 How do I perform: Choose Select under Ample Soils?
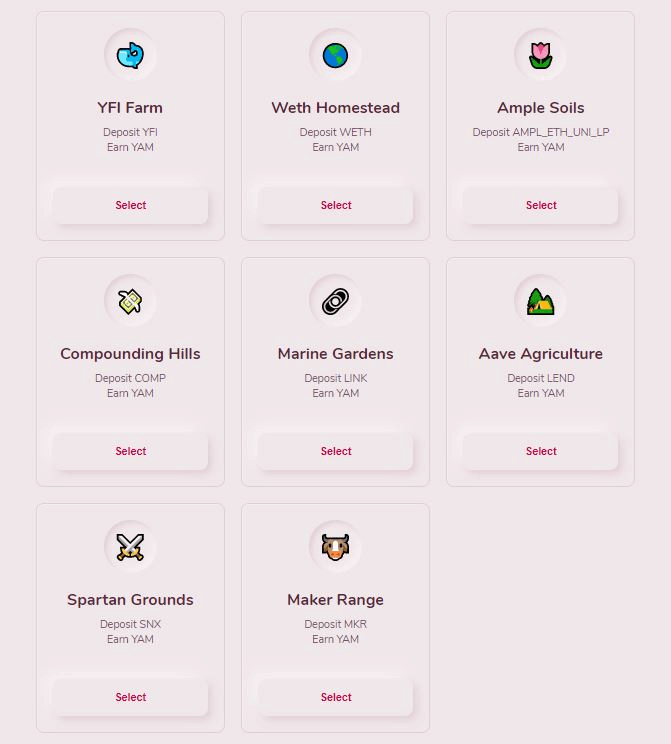540,205
